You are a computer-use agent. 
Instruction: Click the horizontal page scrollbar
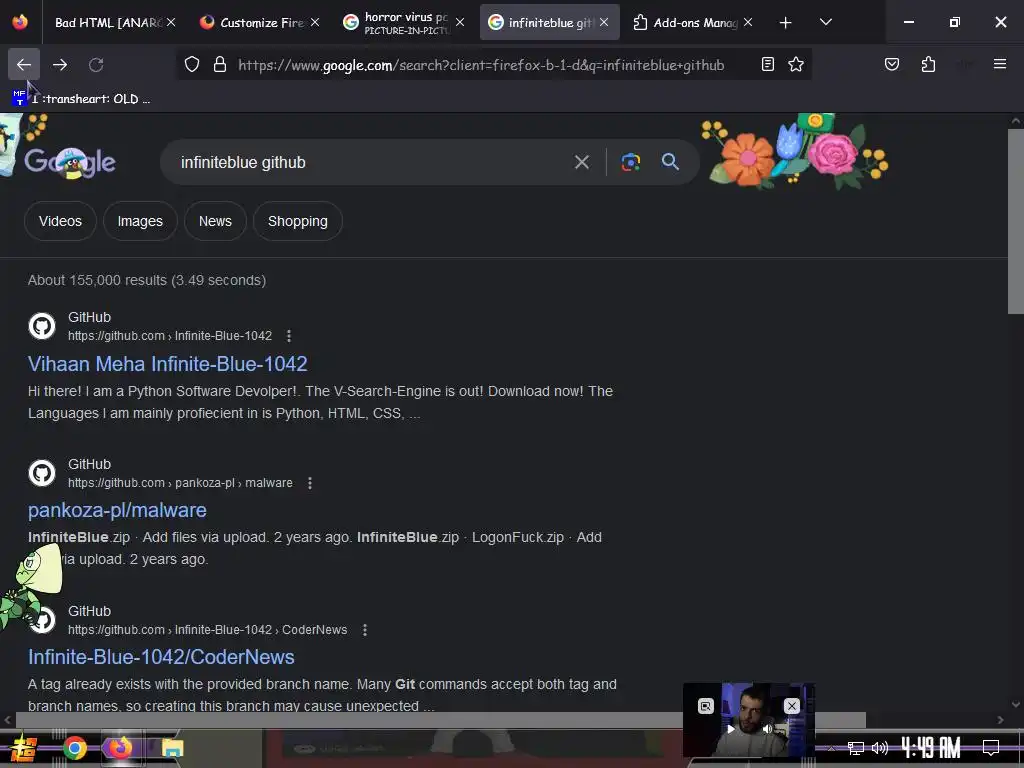tap(441, 720)
